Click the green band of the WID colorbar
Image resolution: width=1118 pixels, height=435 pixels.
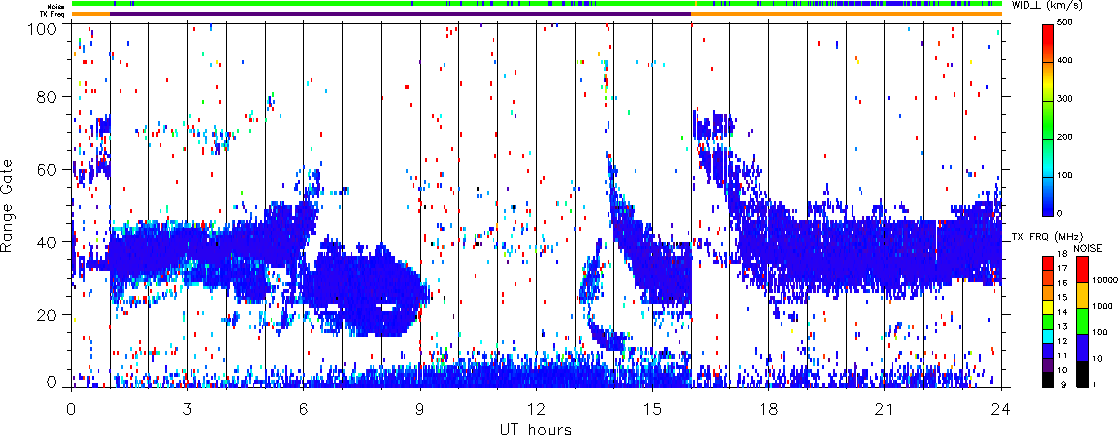[1047, 120]
